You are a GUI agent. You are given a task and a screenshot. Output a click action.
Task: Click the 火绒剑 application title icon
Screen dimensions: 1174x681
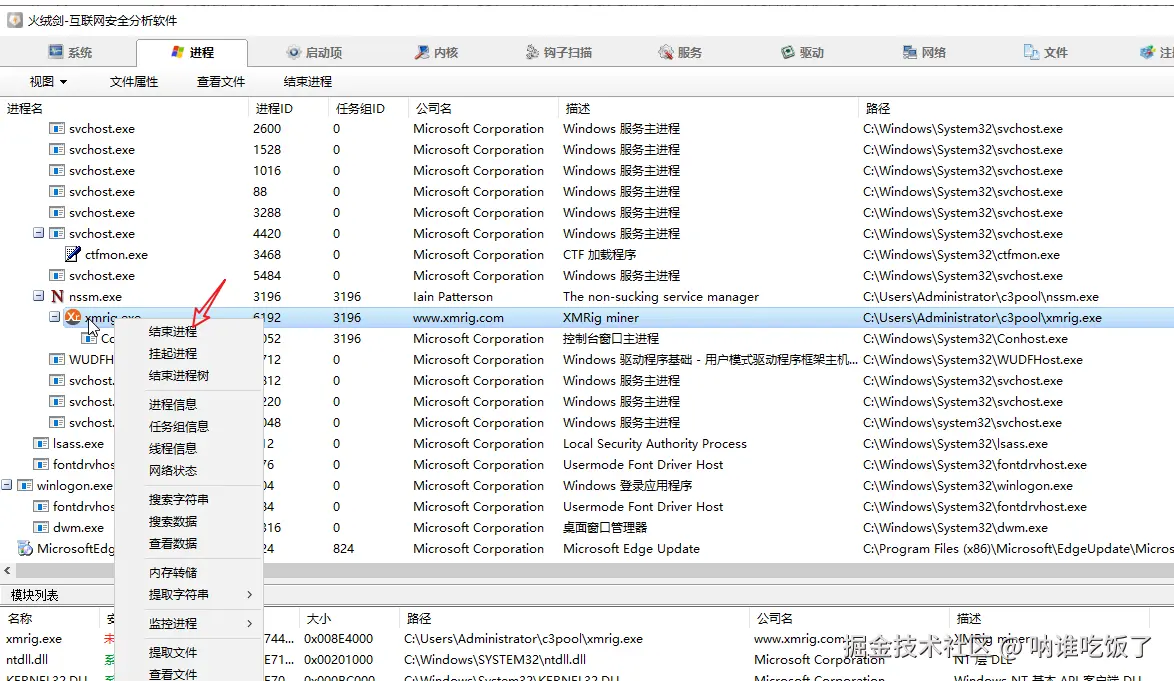point(15,20)
